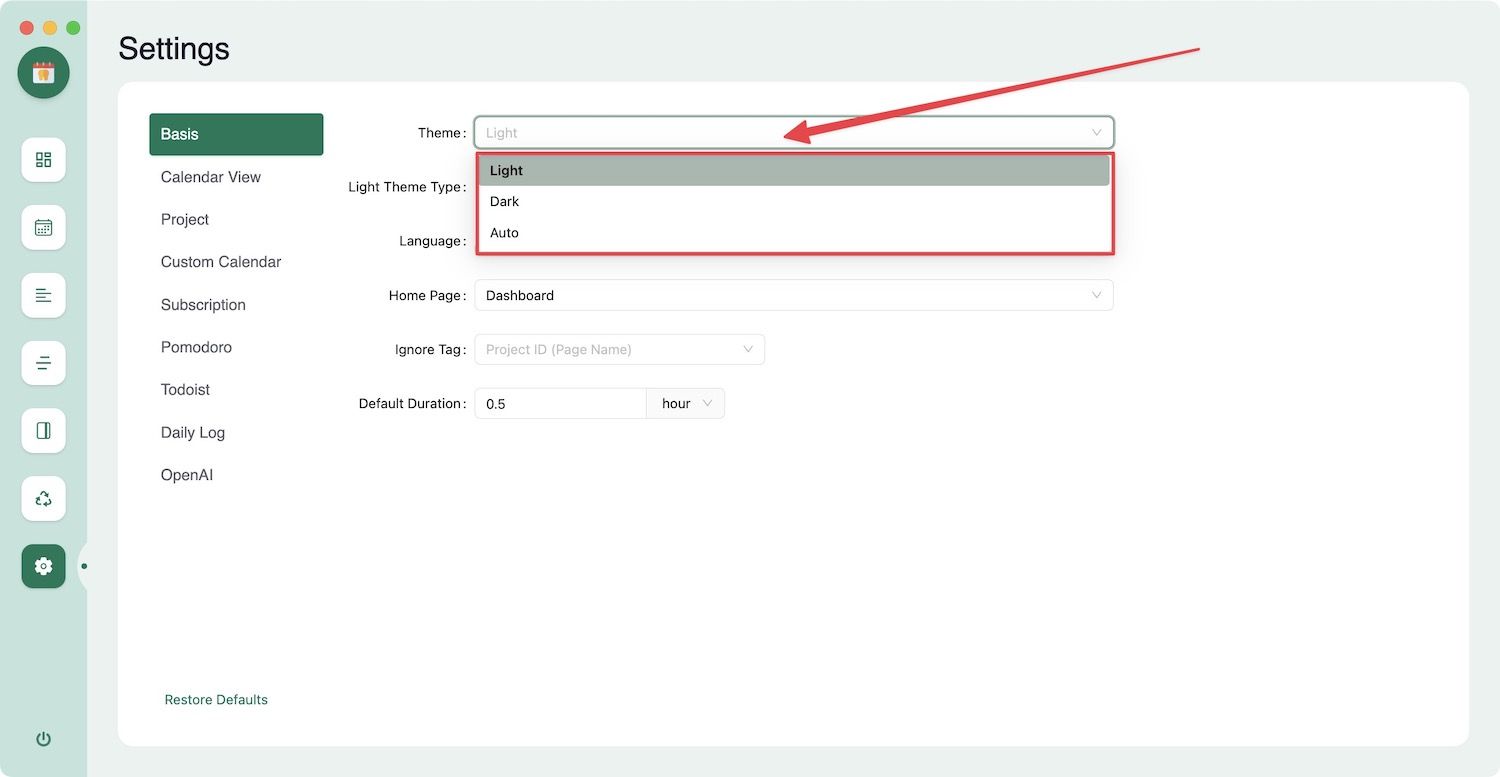Pick the Auto theme option
Viewport: 1500px width, 777px height.
[793, 233]
